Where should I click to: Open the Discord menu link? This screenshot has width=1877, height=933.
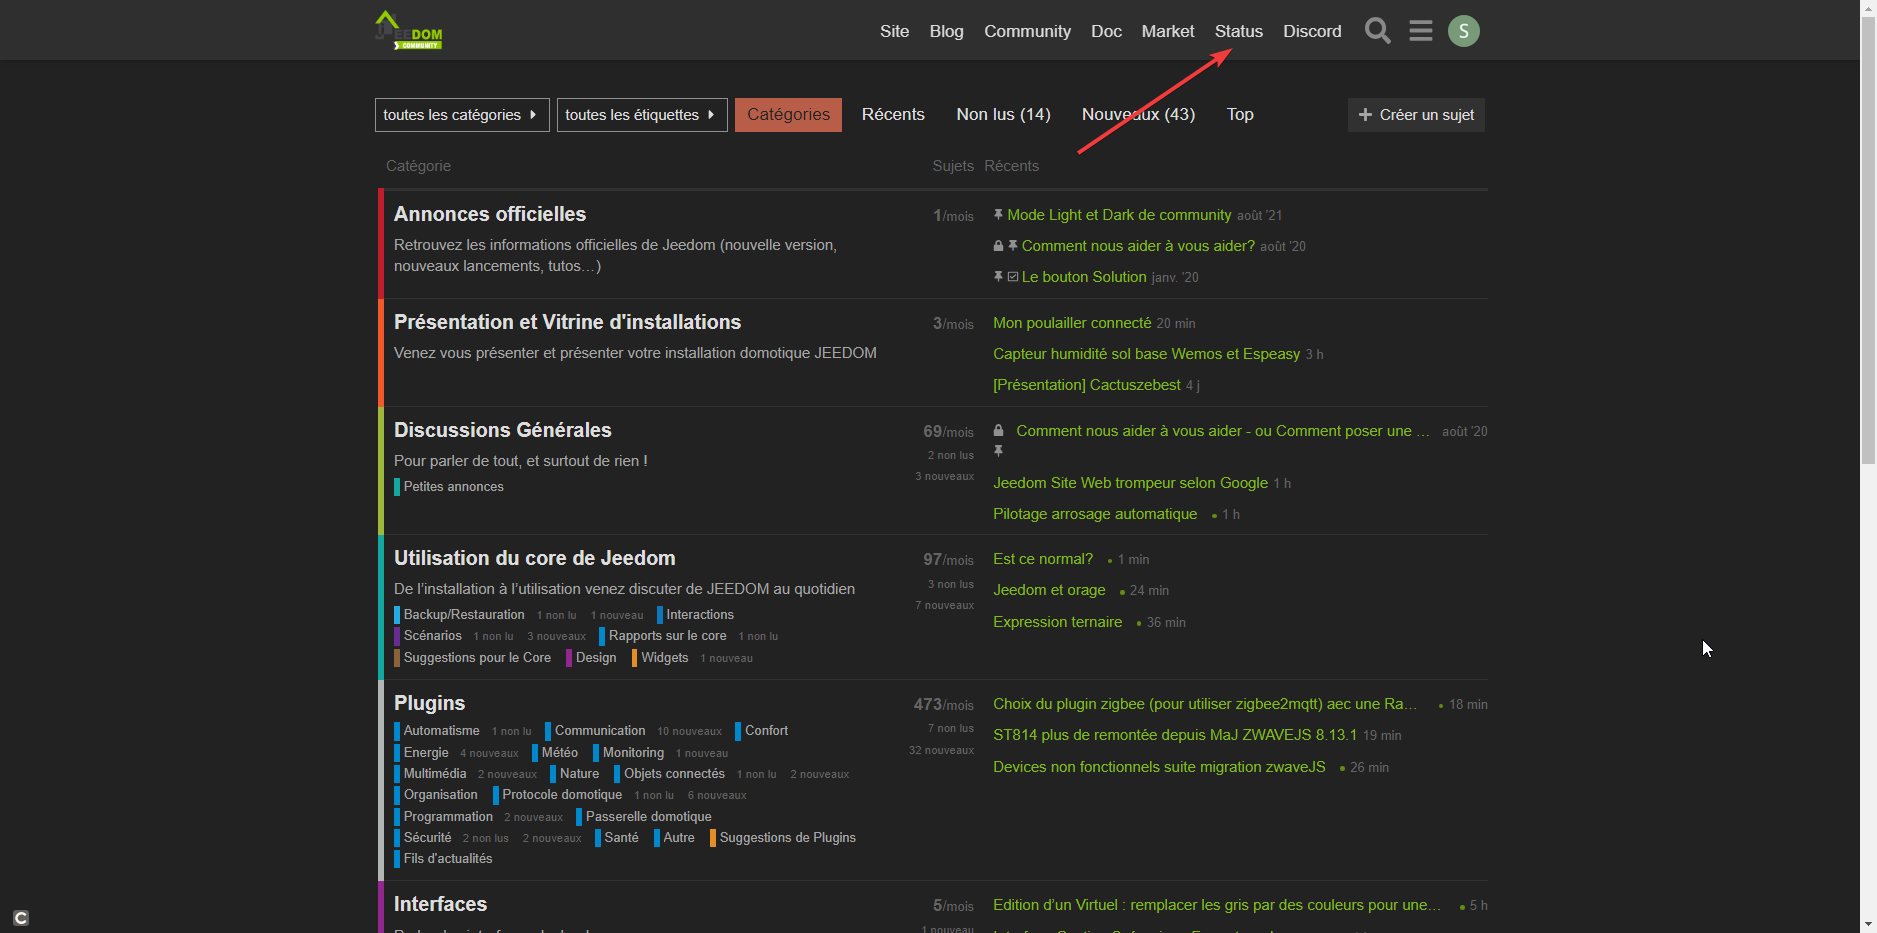tap(1312, 31)
